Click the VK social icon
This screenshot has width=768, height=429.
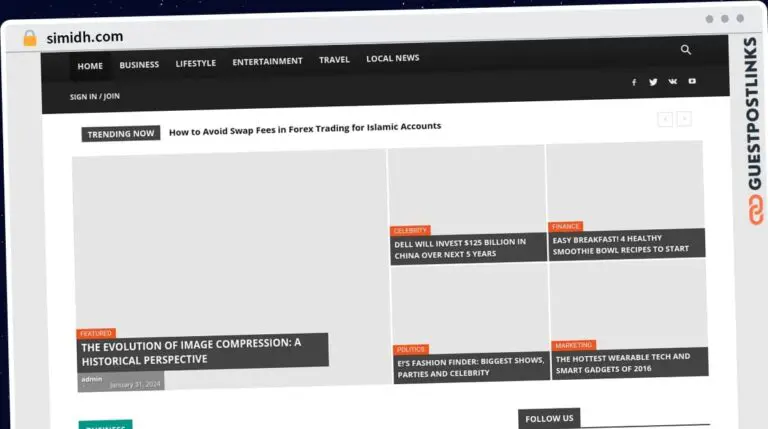(672, 82)
